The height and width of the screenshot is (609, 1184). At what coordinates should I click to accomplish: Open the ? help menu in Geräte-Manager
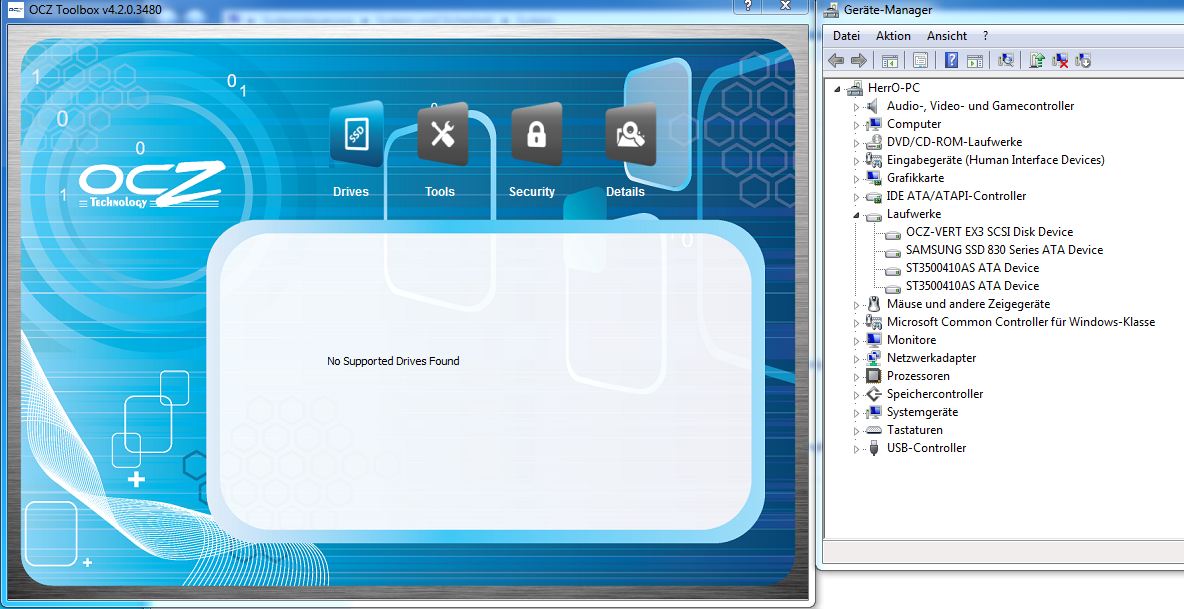(985, 35)
